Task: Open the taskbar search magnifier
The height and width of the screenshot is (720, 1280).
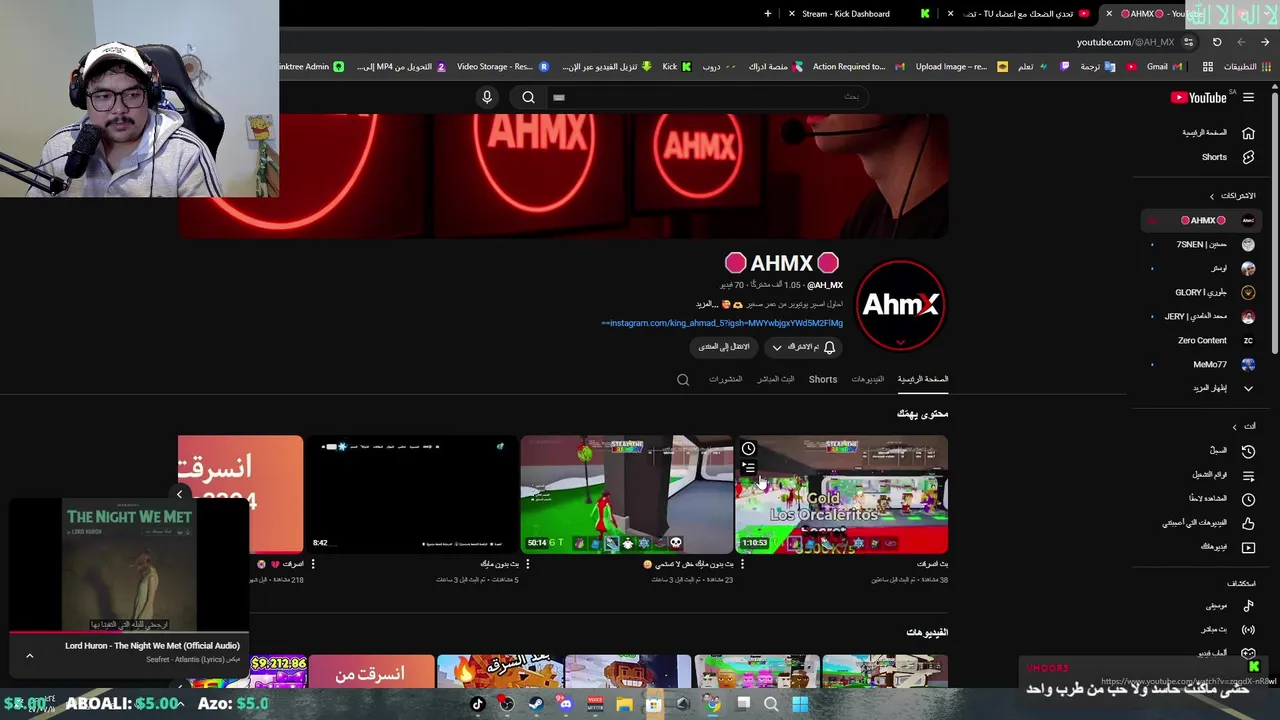Action: pyautogui.click(x=771, y=704)
